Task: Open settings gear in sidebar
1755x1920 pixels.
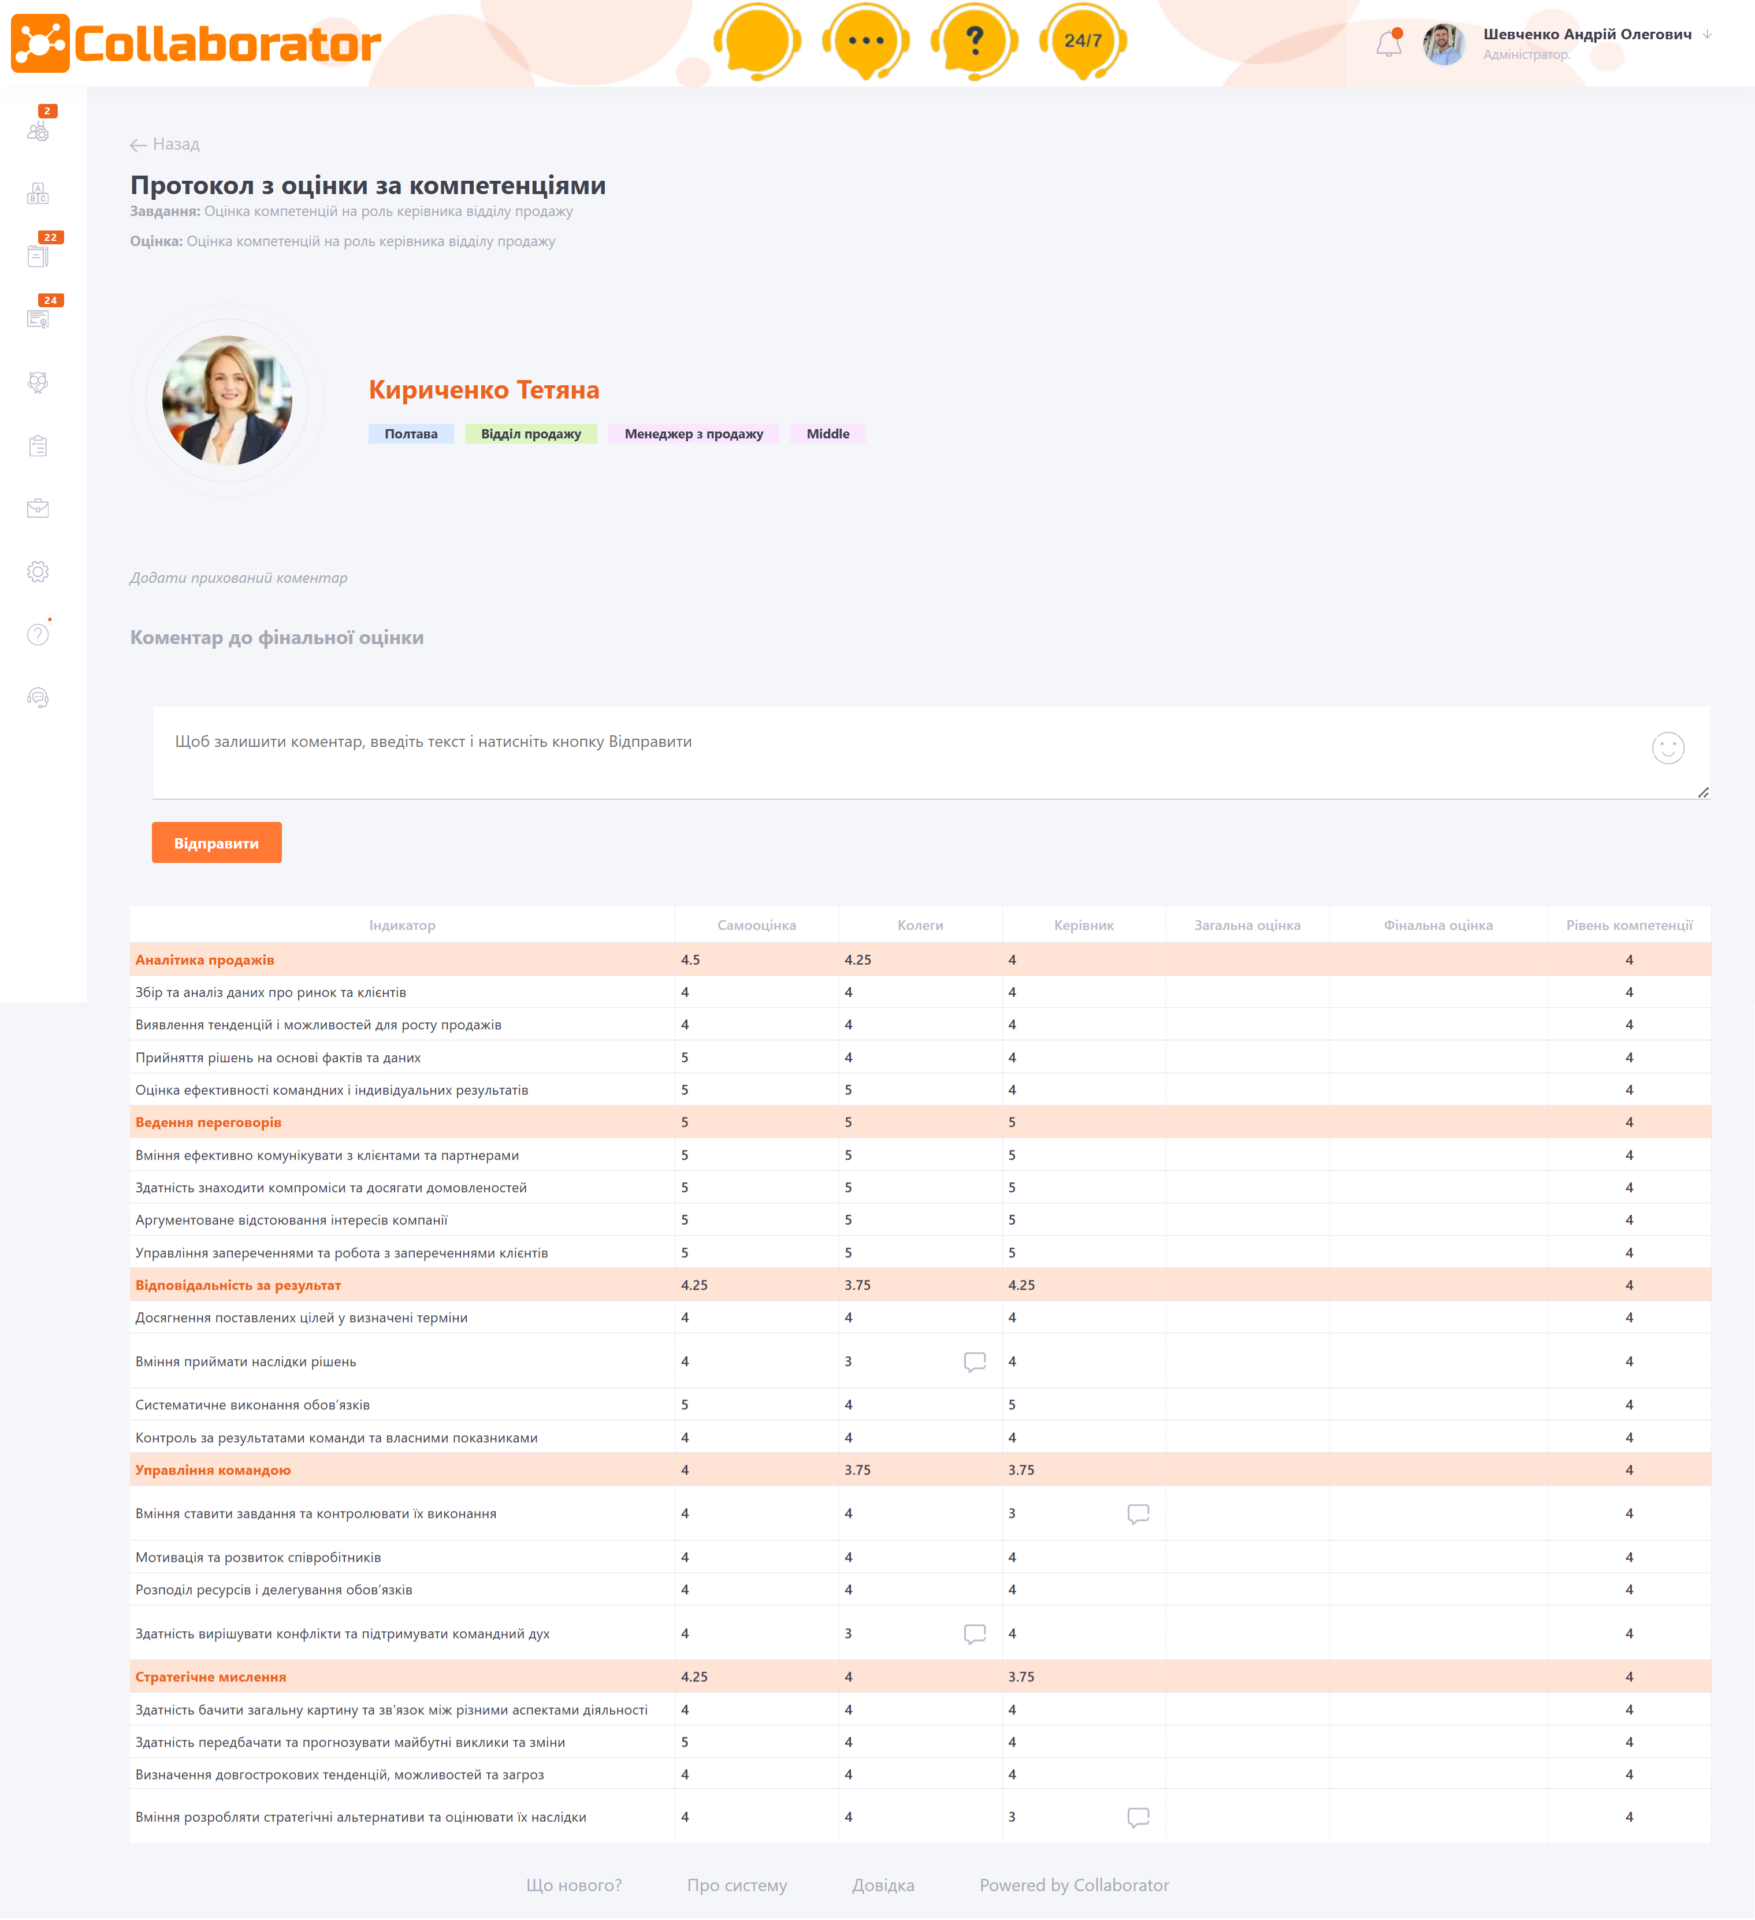Action: (38, 572)
